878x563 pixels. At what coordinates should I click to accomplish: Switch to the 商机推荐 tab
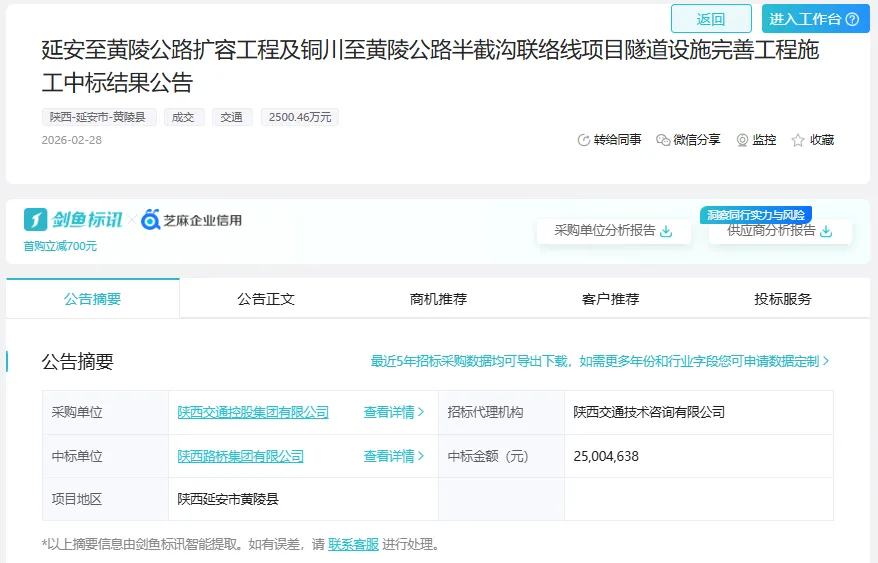point(438,299)
